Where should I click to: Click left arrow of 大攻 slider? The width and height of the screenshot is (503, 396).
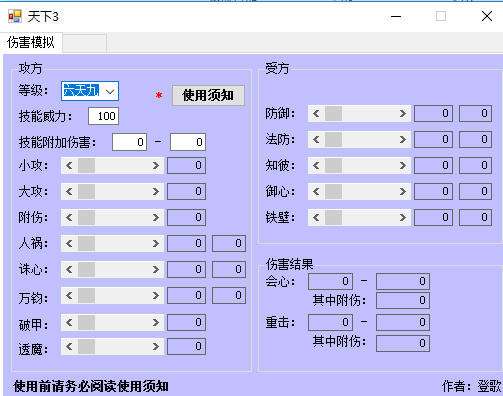[69, 192]
